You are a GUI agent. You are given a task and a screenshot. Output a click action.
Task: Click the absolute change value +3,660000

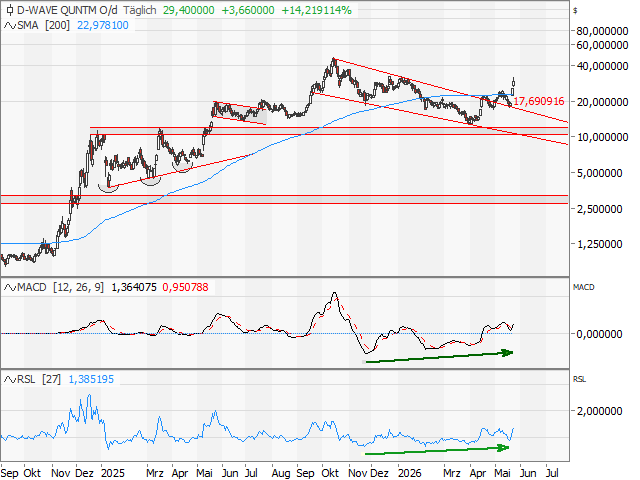248,10
